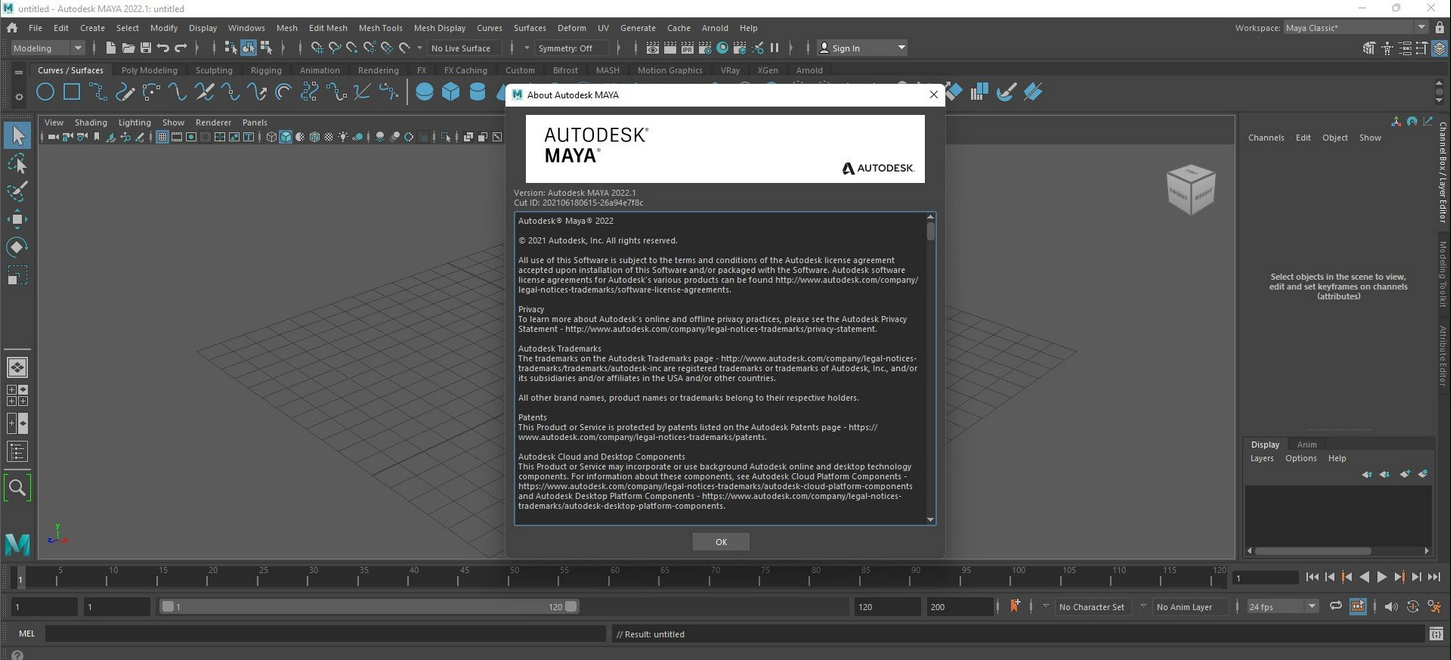Select the NURBS Circle shelf tool
Screen dimensions: 1451x660
point(45,92)
